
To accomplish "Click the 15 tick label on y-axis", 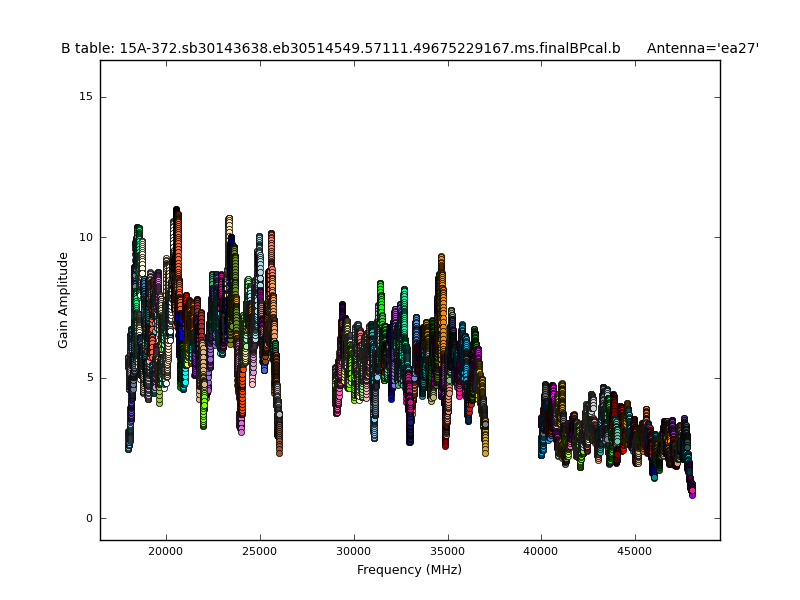I will 86,97.
